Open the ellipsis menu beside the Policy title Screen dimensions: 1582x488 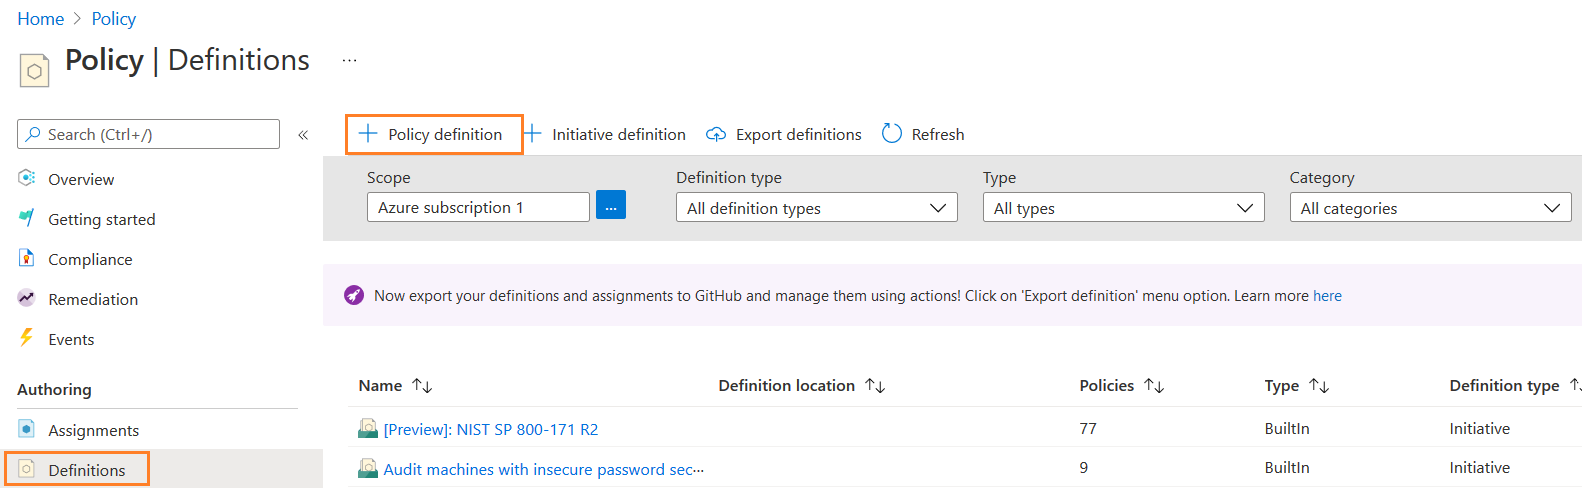349,61
